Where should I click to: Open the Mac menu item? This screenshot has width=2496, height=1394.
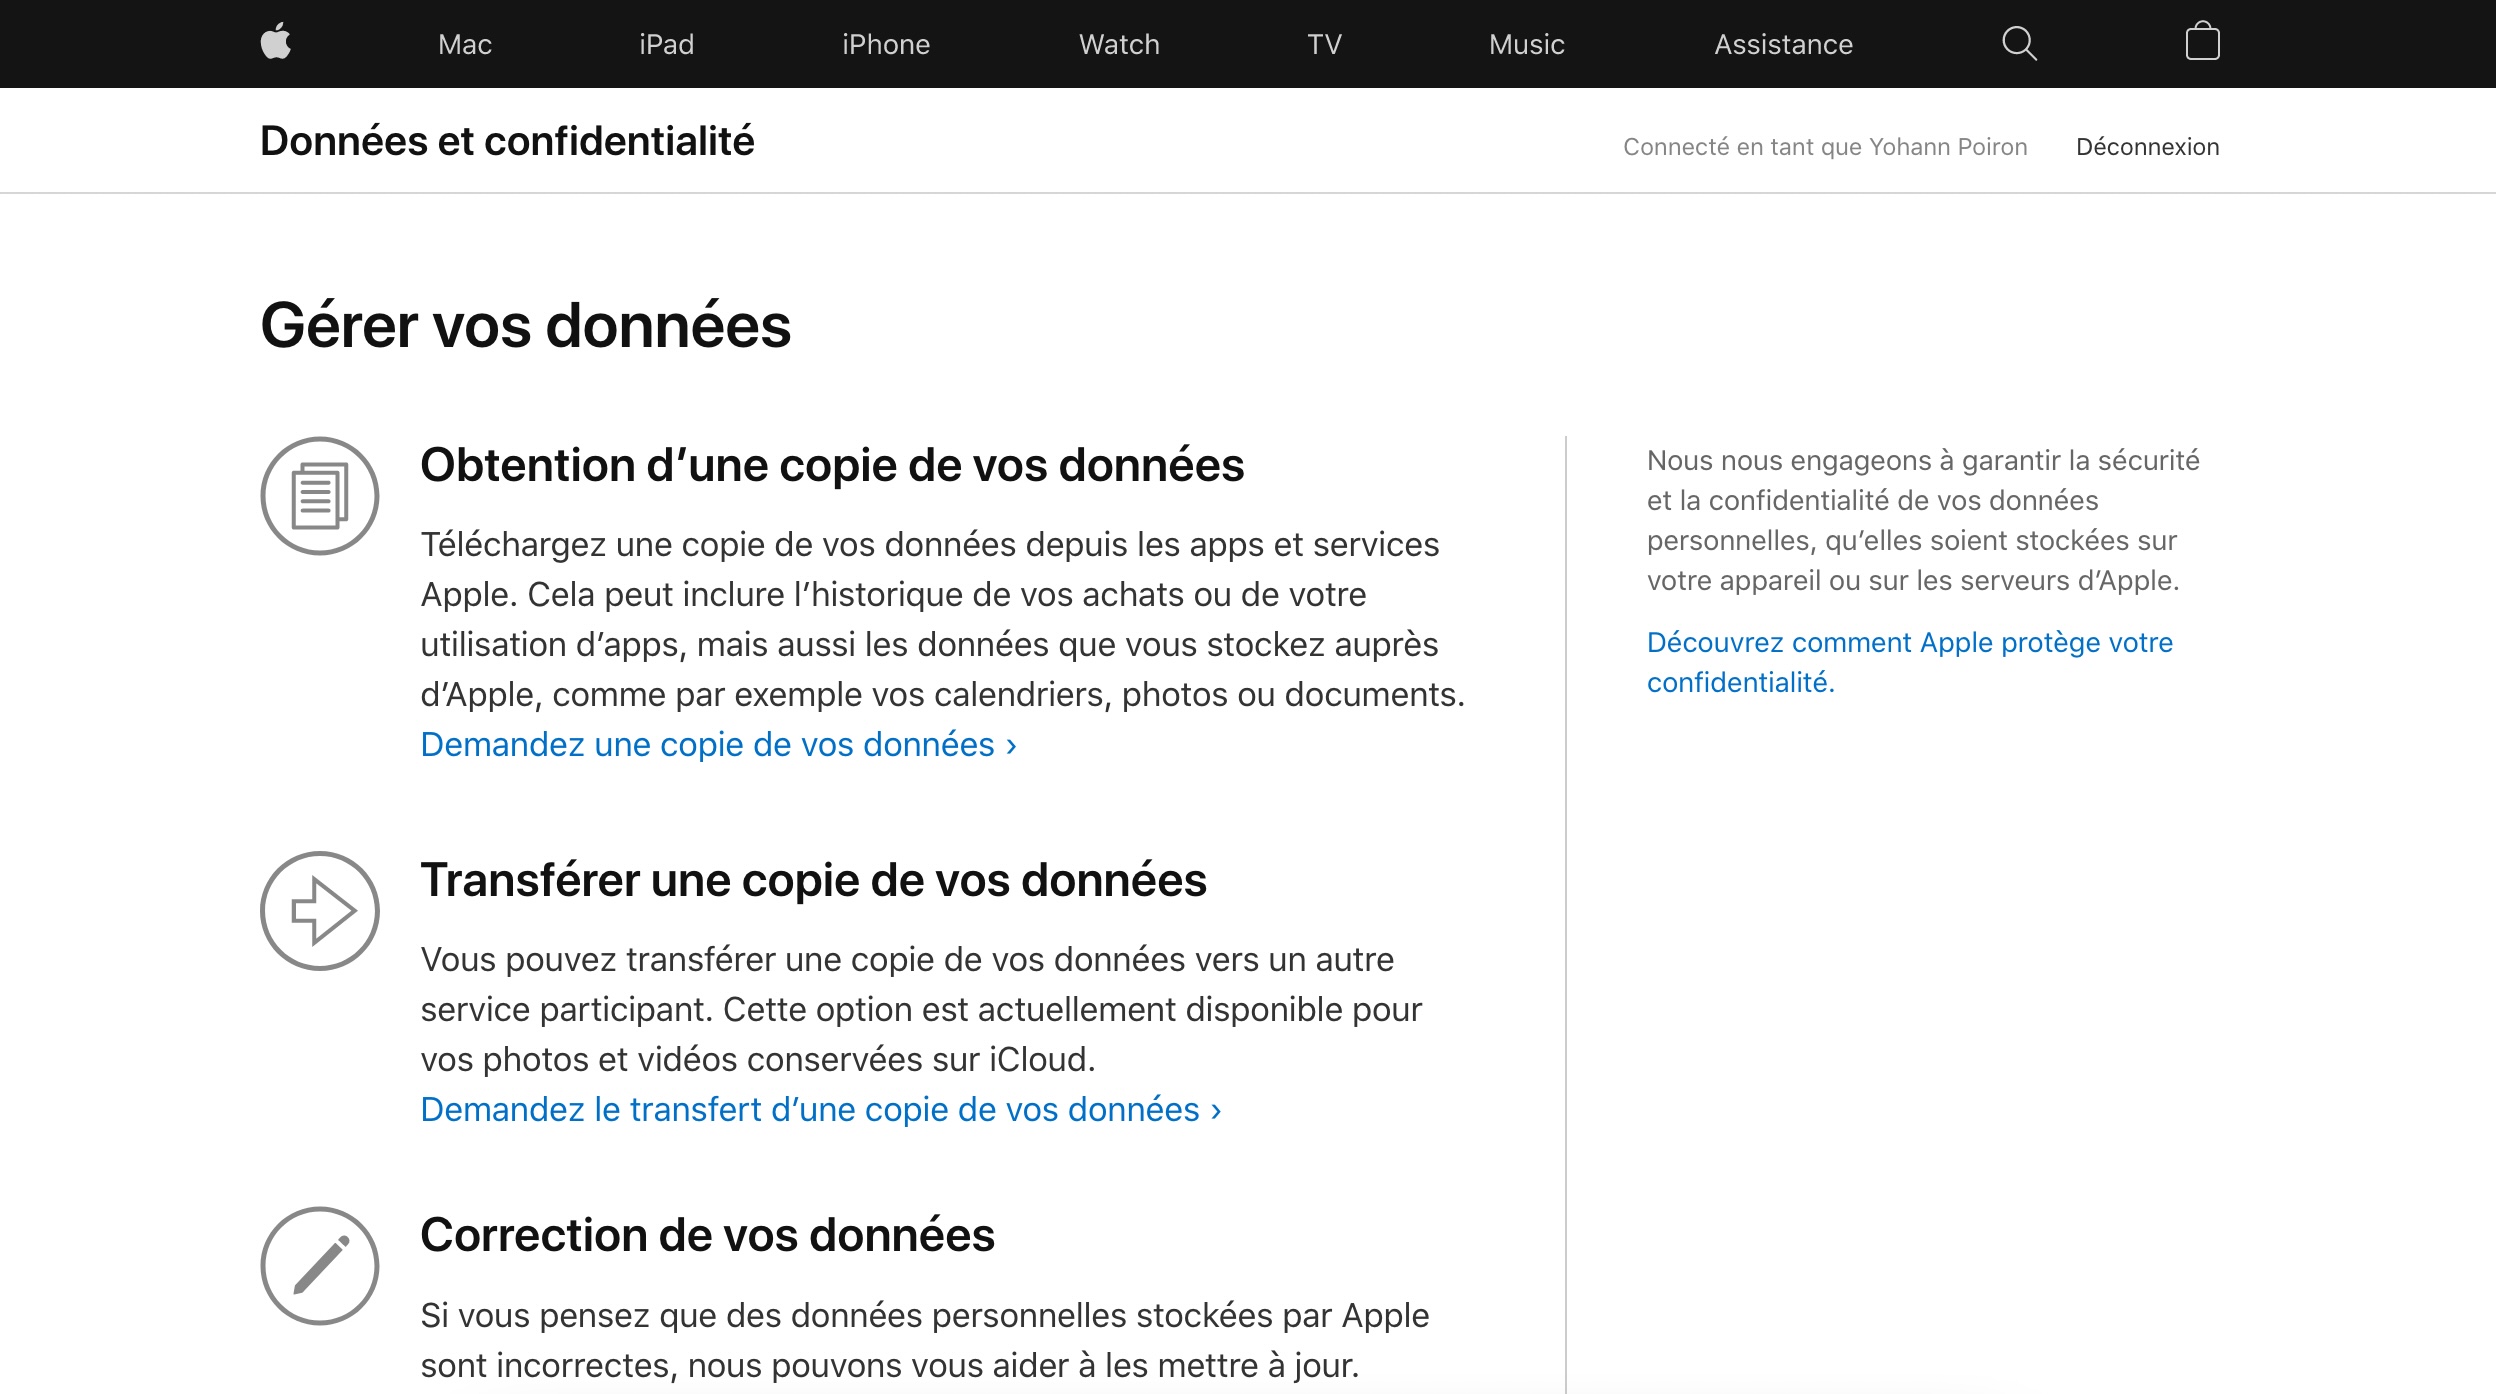[465, 44]
